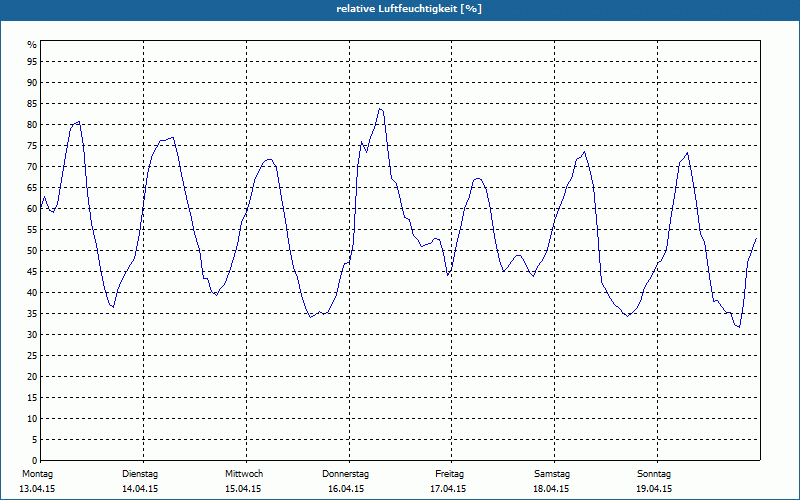Viewport: 800px width, 500px height.
Task: Click the date 19.04.15
Action: point(654,489)
